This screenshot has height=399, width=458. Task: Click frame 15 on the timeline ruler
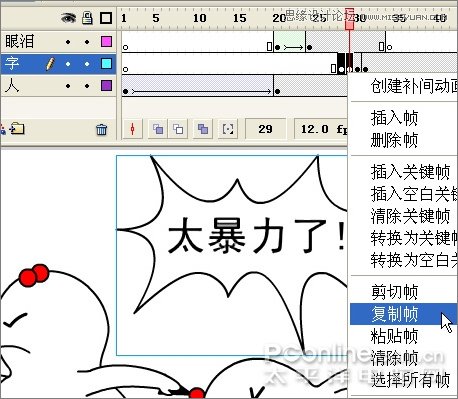(240, 18)
